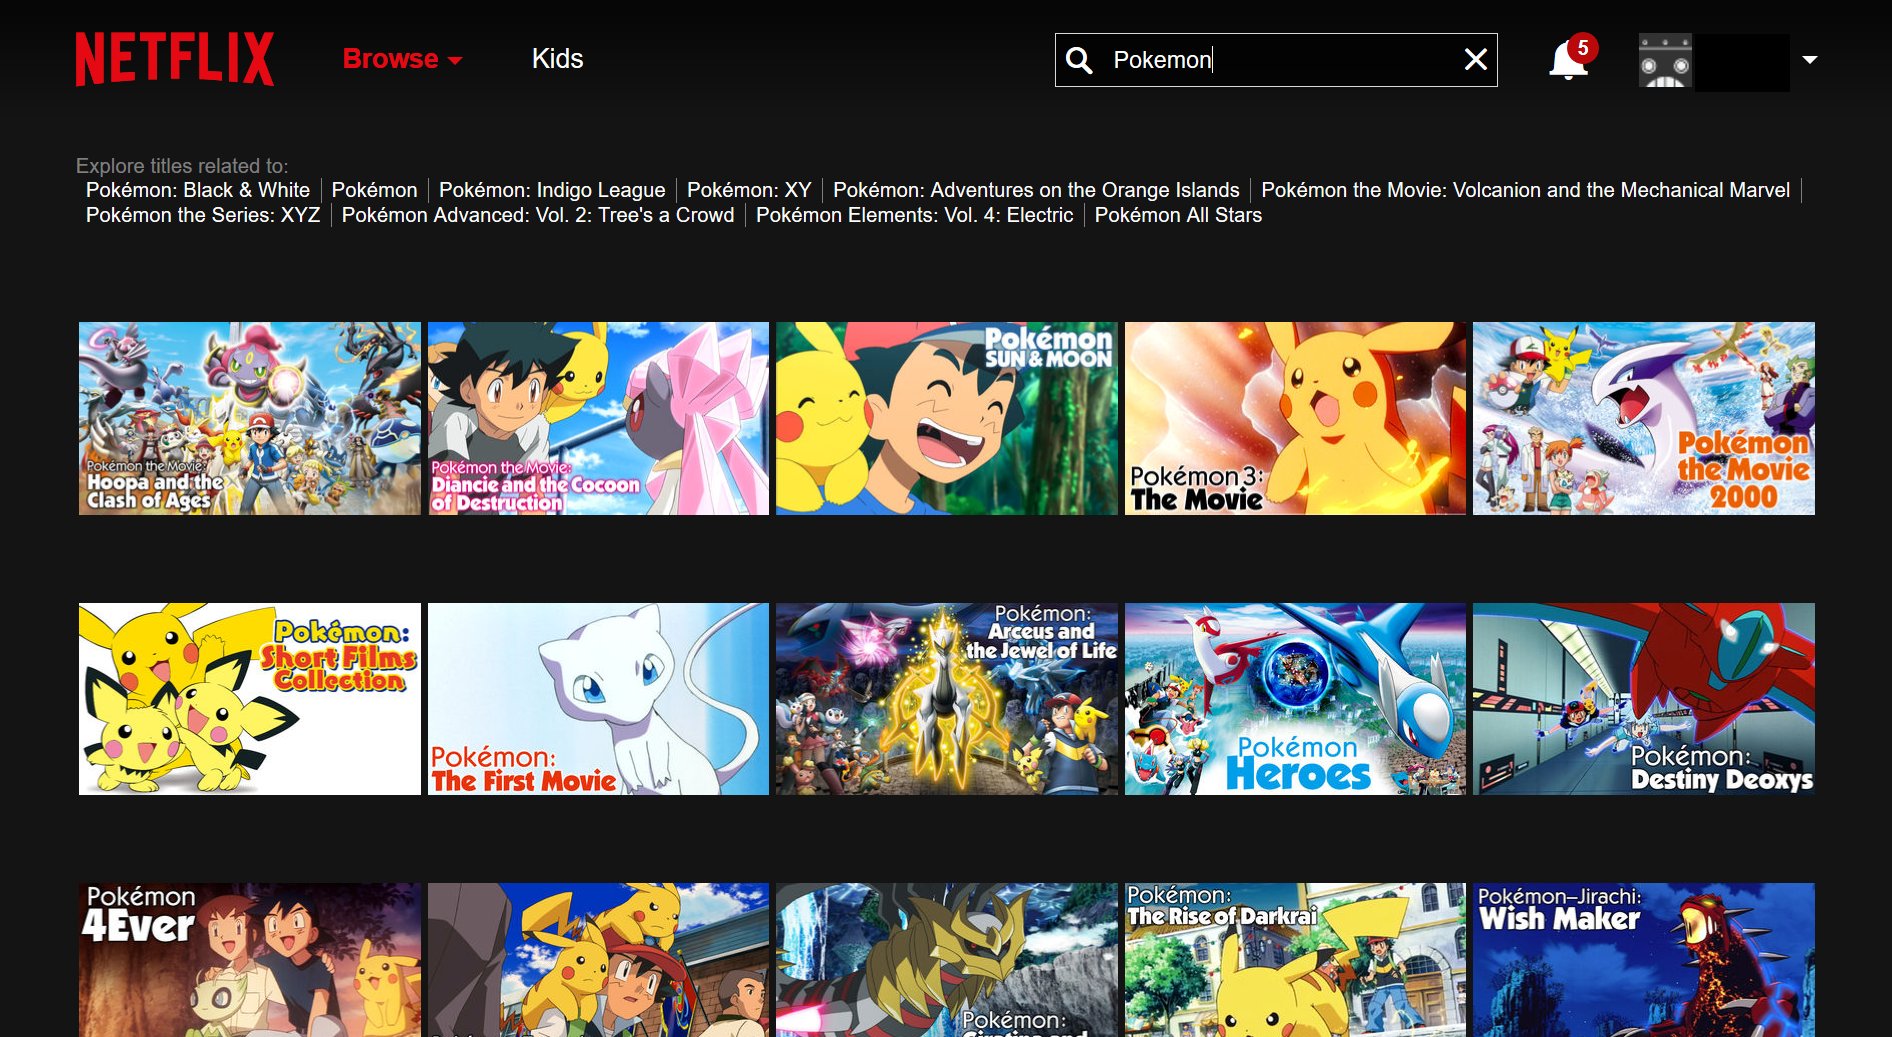Open Pokémon: Short Films Collection thumbnail

[250, 699]
